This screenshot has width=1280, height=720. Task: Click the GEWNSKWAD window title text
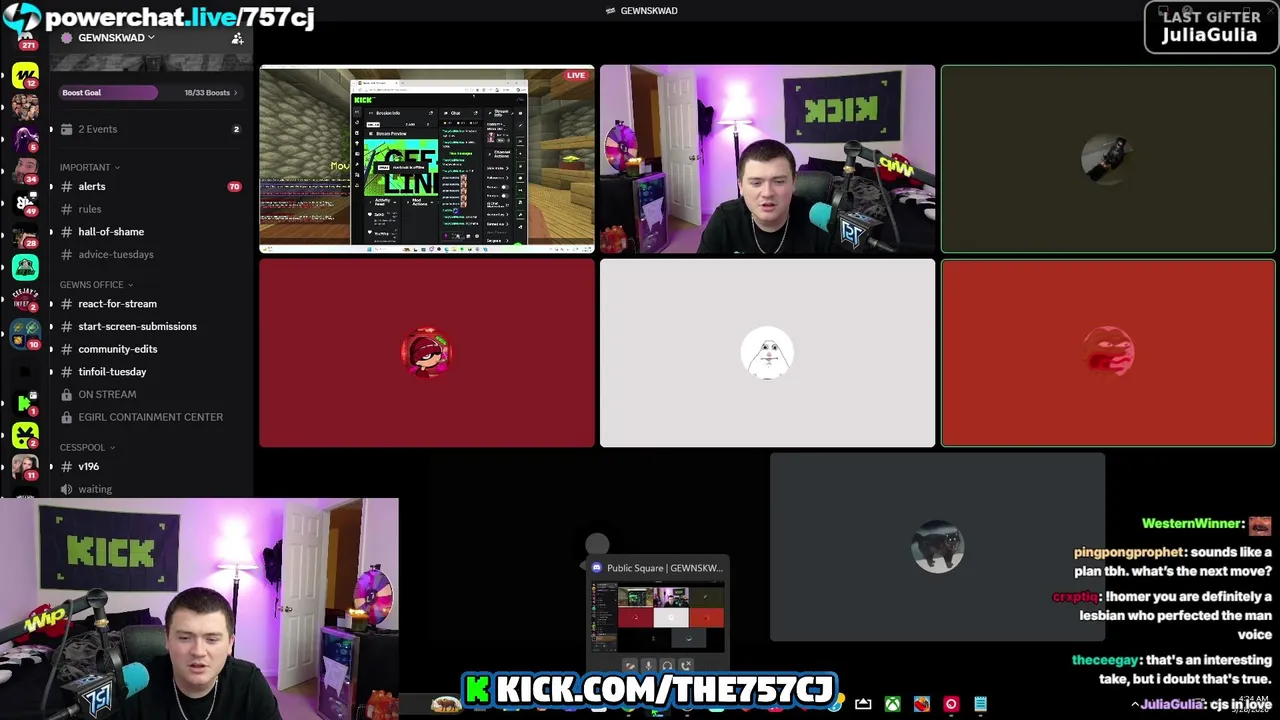pos(649,11)
